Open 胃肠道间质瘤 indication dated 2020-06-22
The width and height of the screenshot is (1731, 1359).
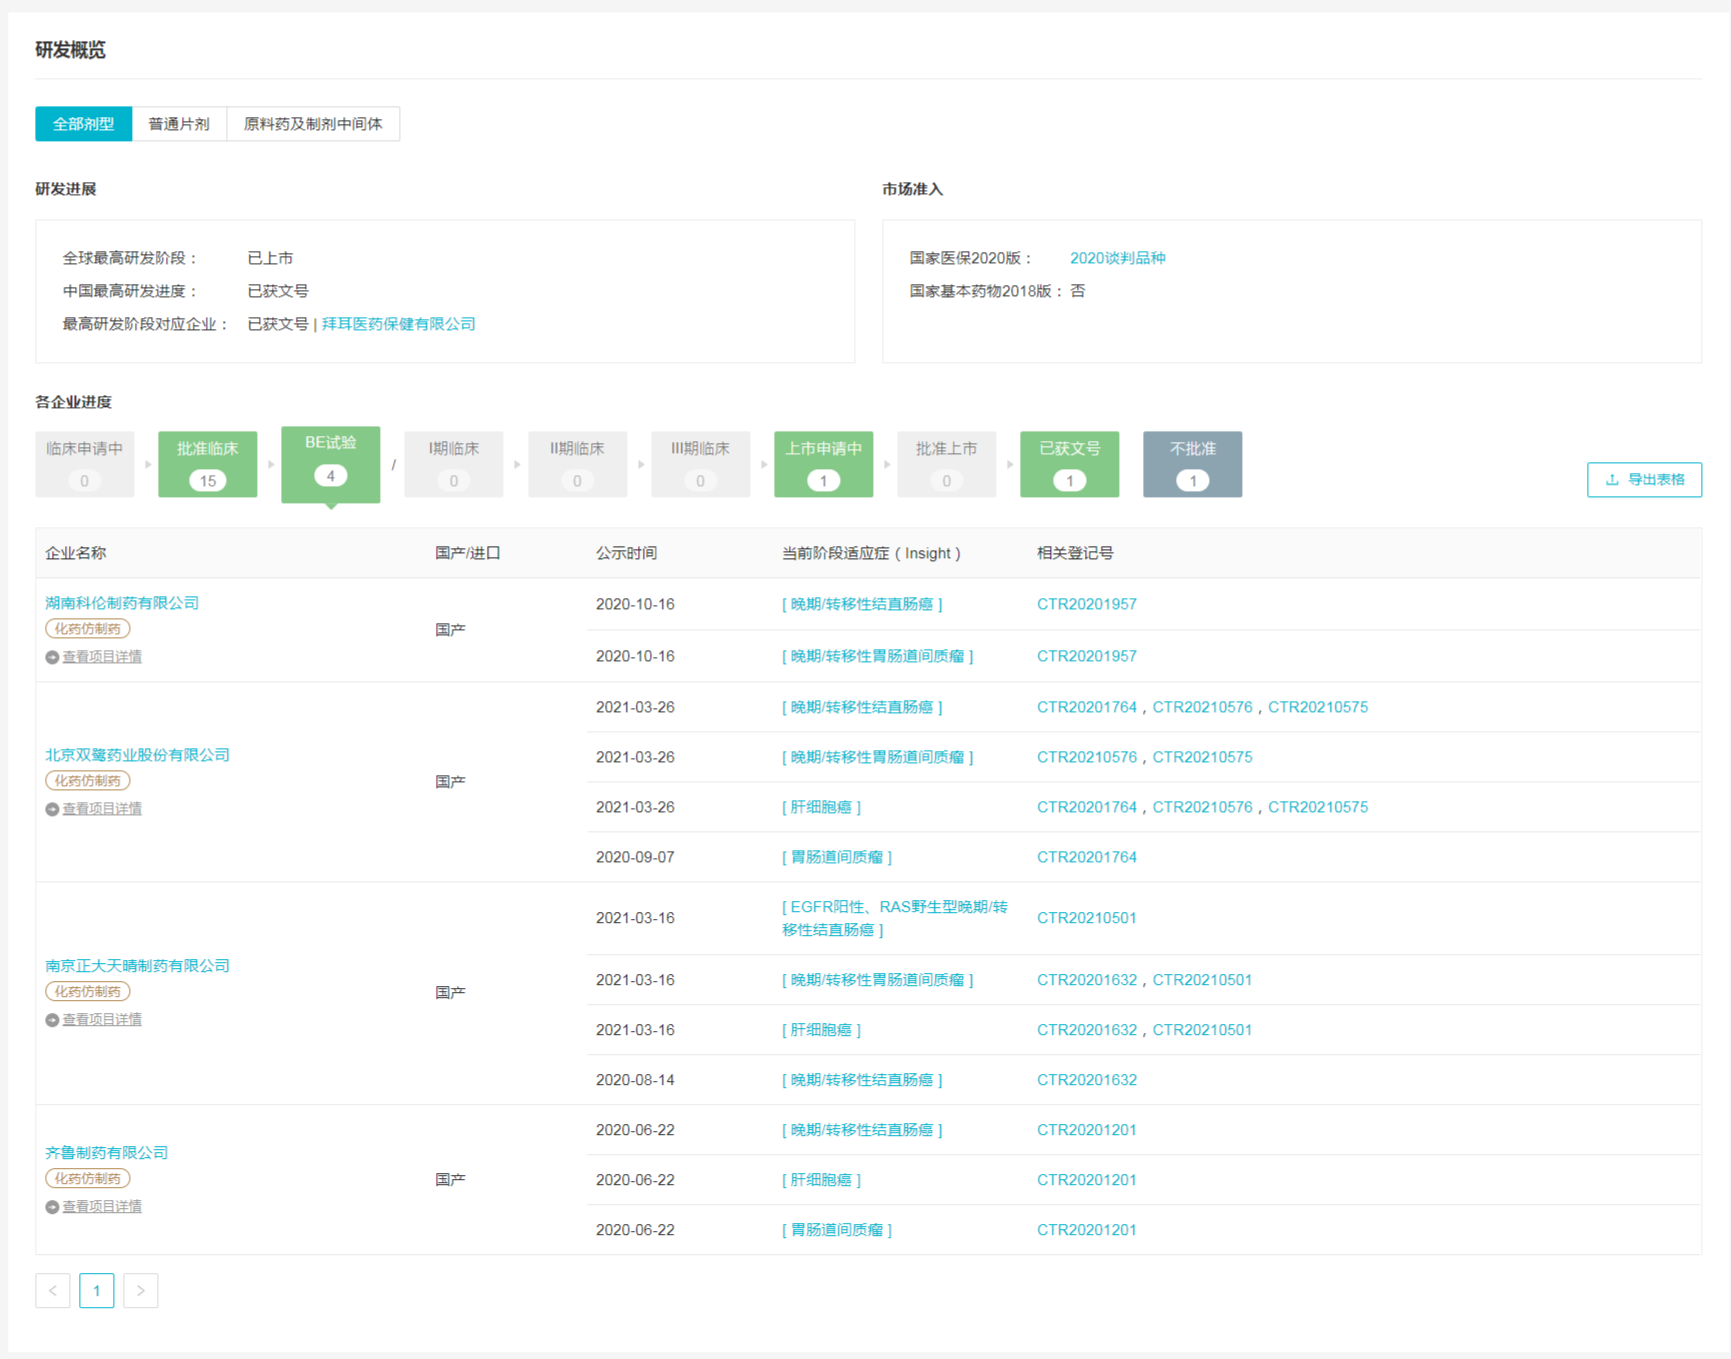pos(837,1230)
